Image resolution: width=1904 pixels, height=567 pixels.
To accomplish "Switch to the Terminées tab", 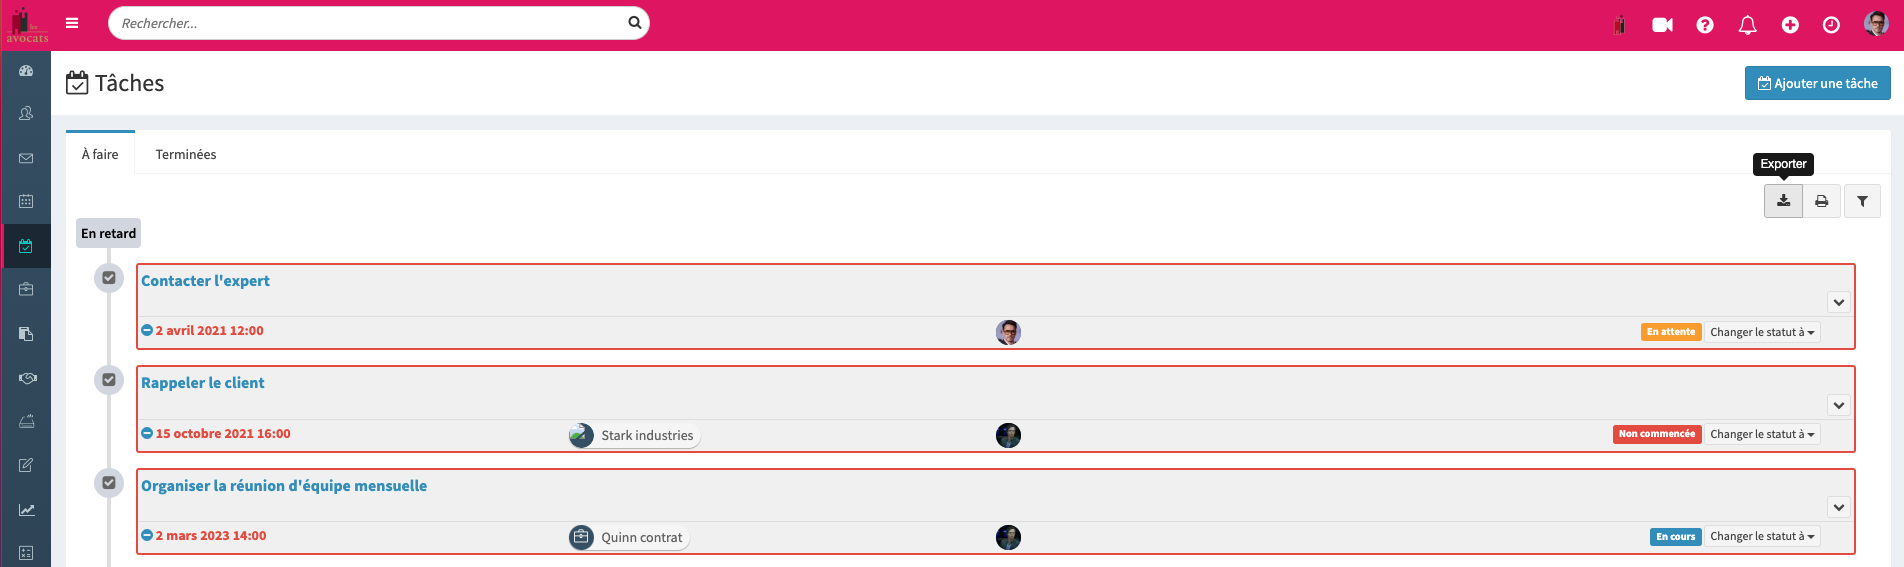I will [x=186, y=154].
